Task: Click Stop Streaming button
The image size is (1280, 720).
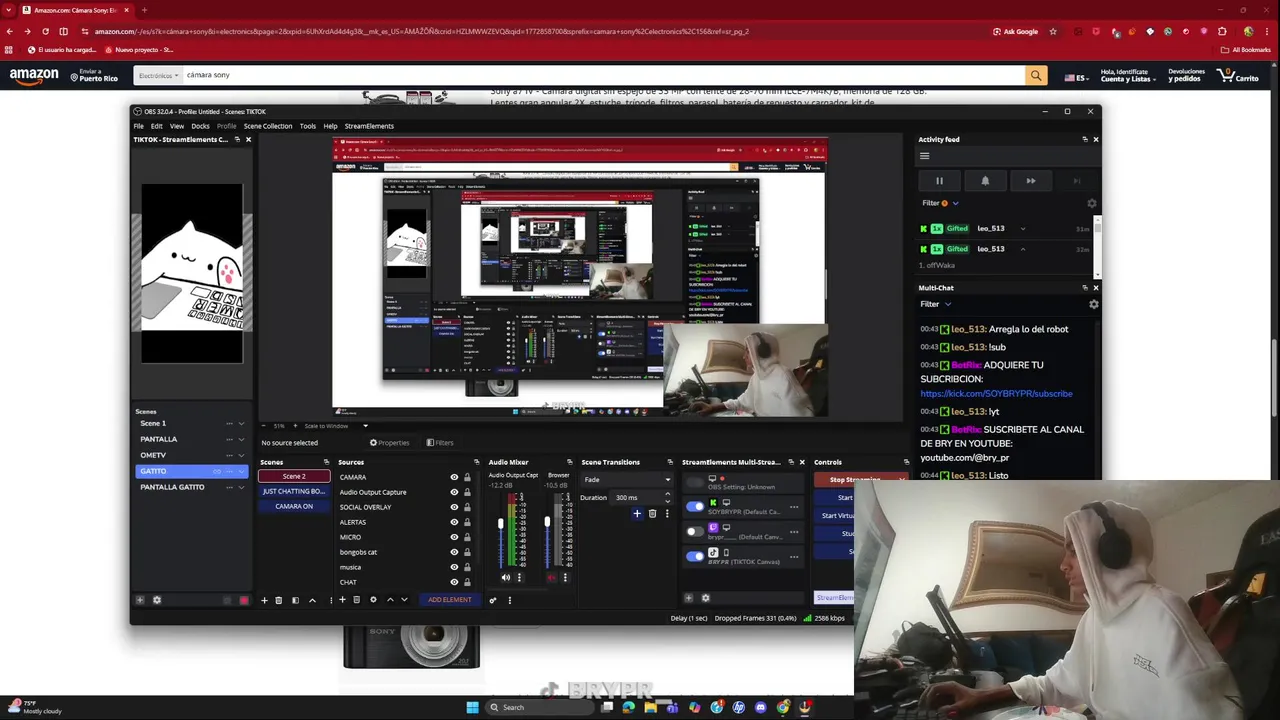Action: click(856, 480)
